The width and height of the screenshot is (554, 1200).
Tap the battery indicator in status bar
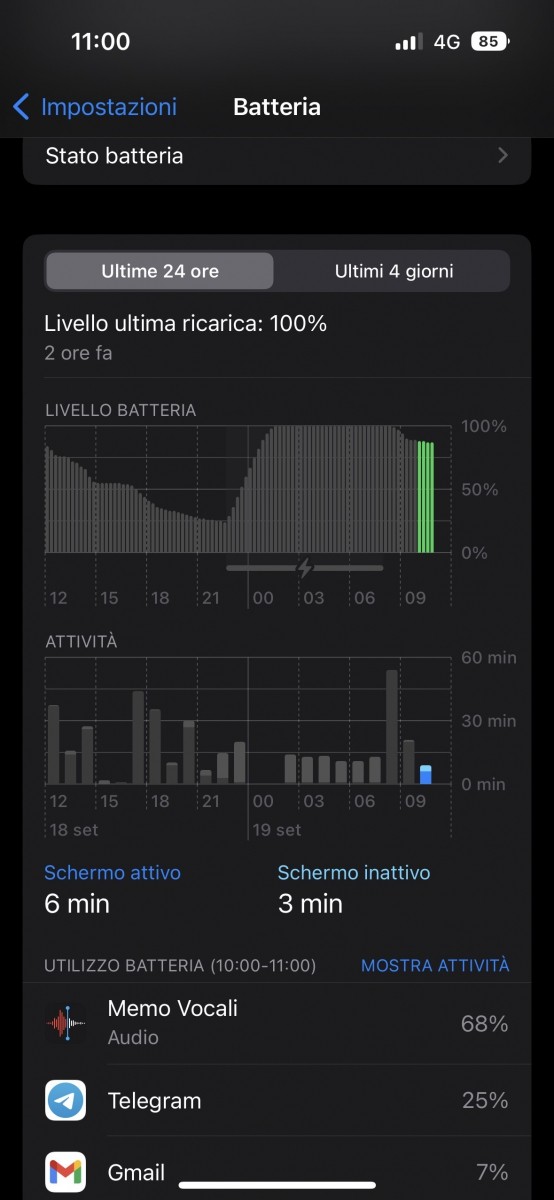(x=490, y=42)
